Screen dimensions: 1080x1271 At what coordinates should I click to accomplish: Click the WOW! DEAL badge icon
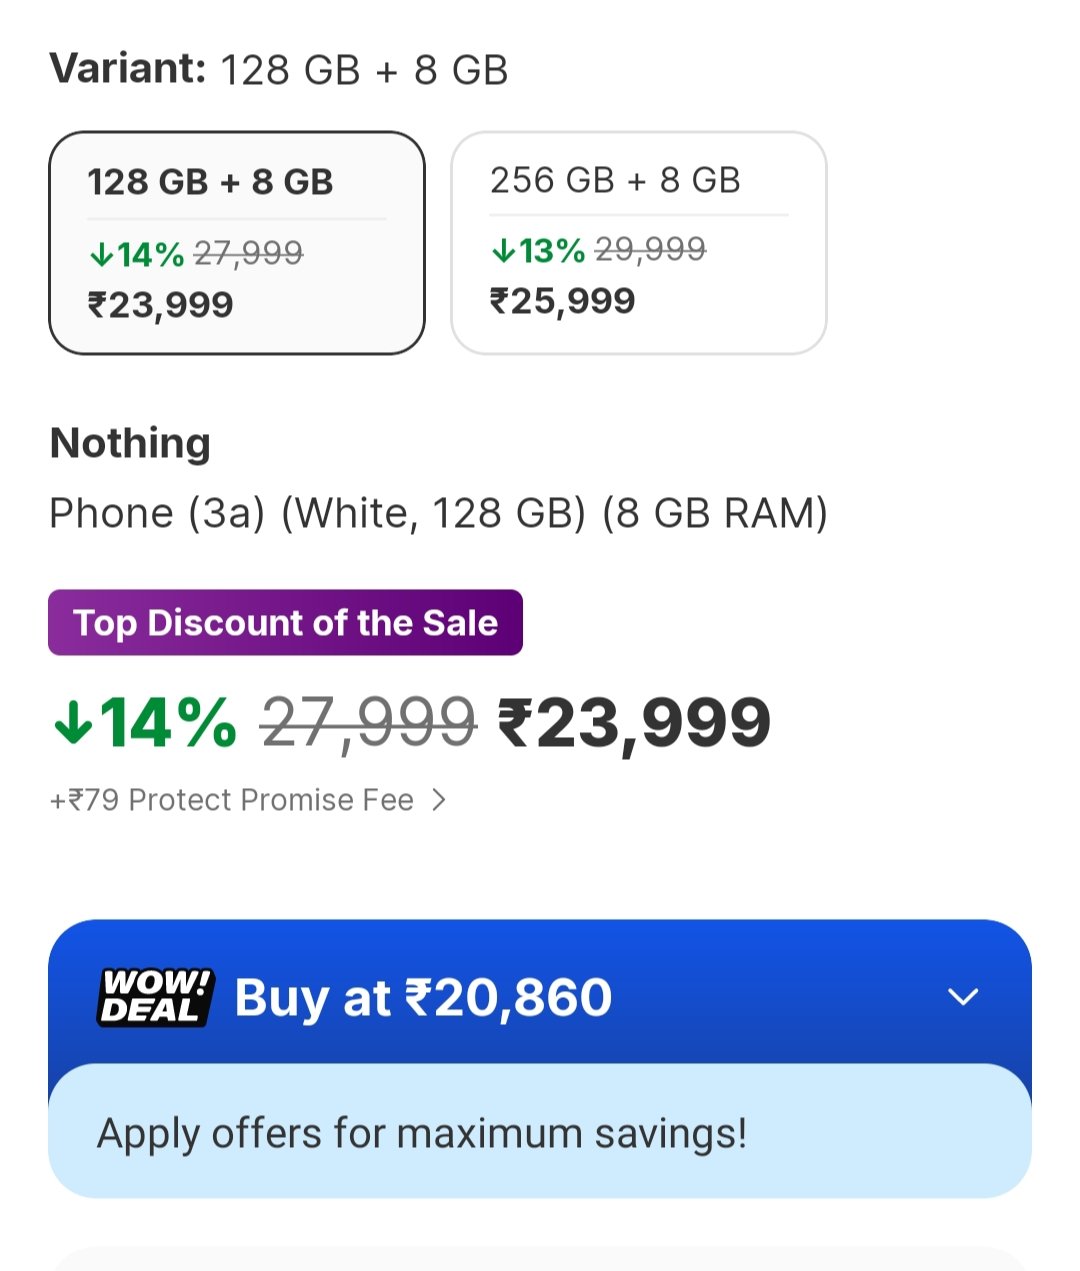156,997
